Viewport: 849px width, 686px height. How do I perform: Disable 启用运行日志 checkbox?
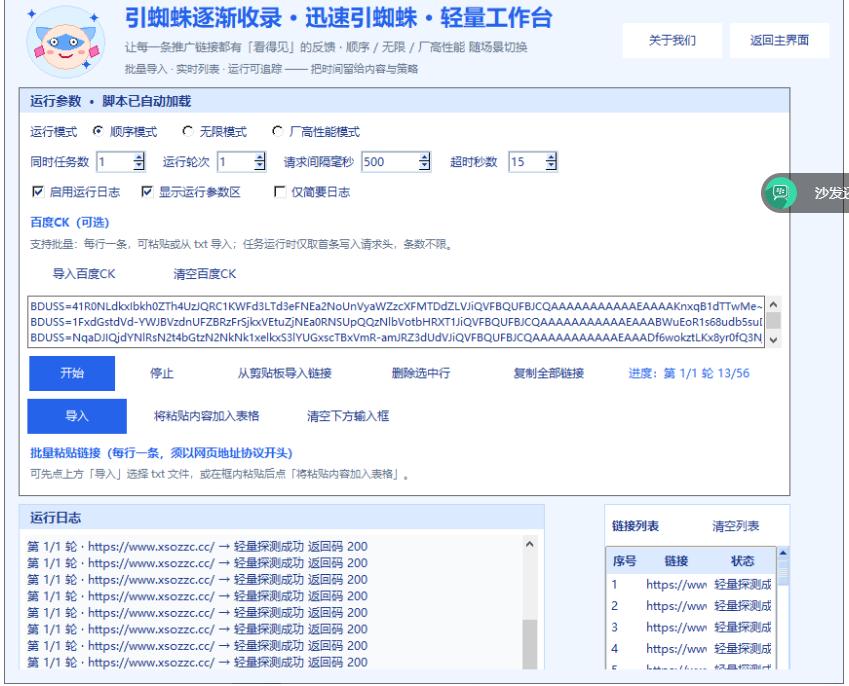(38, 192)
